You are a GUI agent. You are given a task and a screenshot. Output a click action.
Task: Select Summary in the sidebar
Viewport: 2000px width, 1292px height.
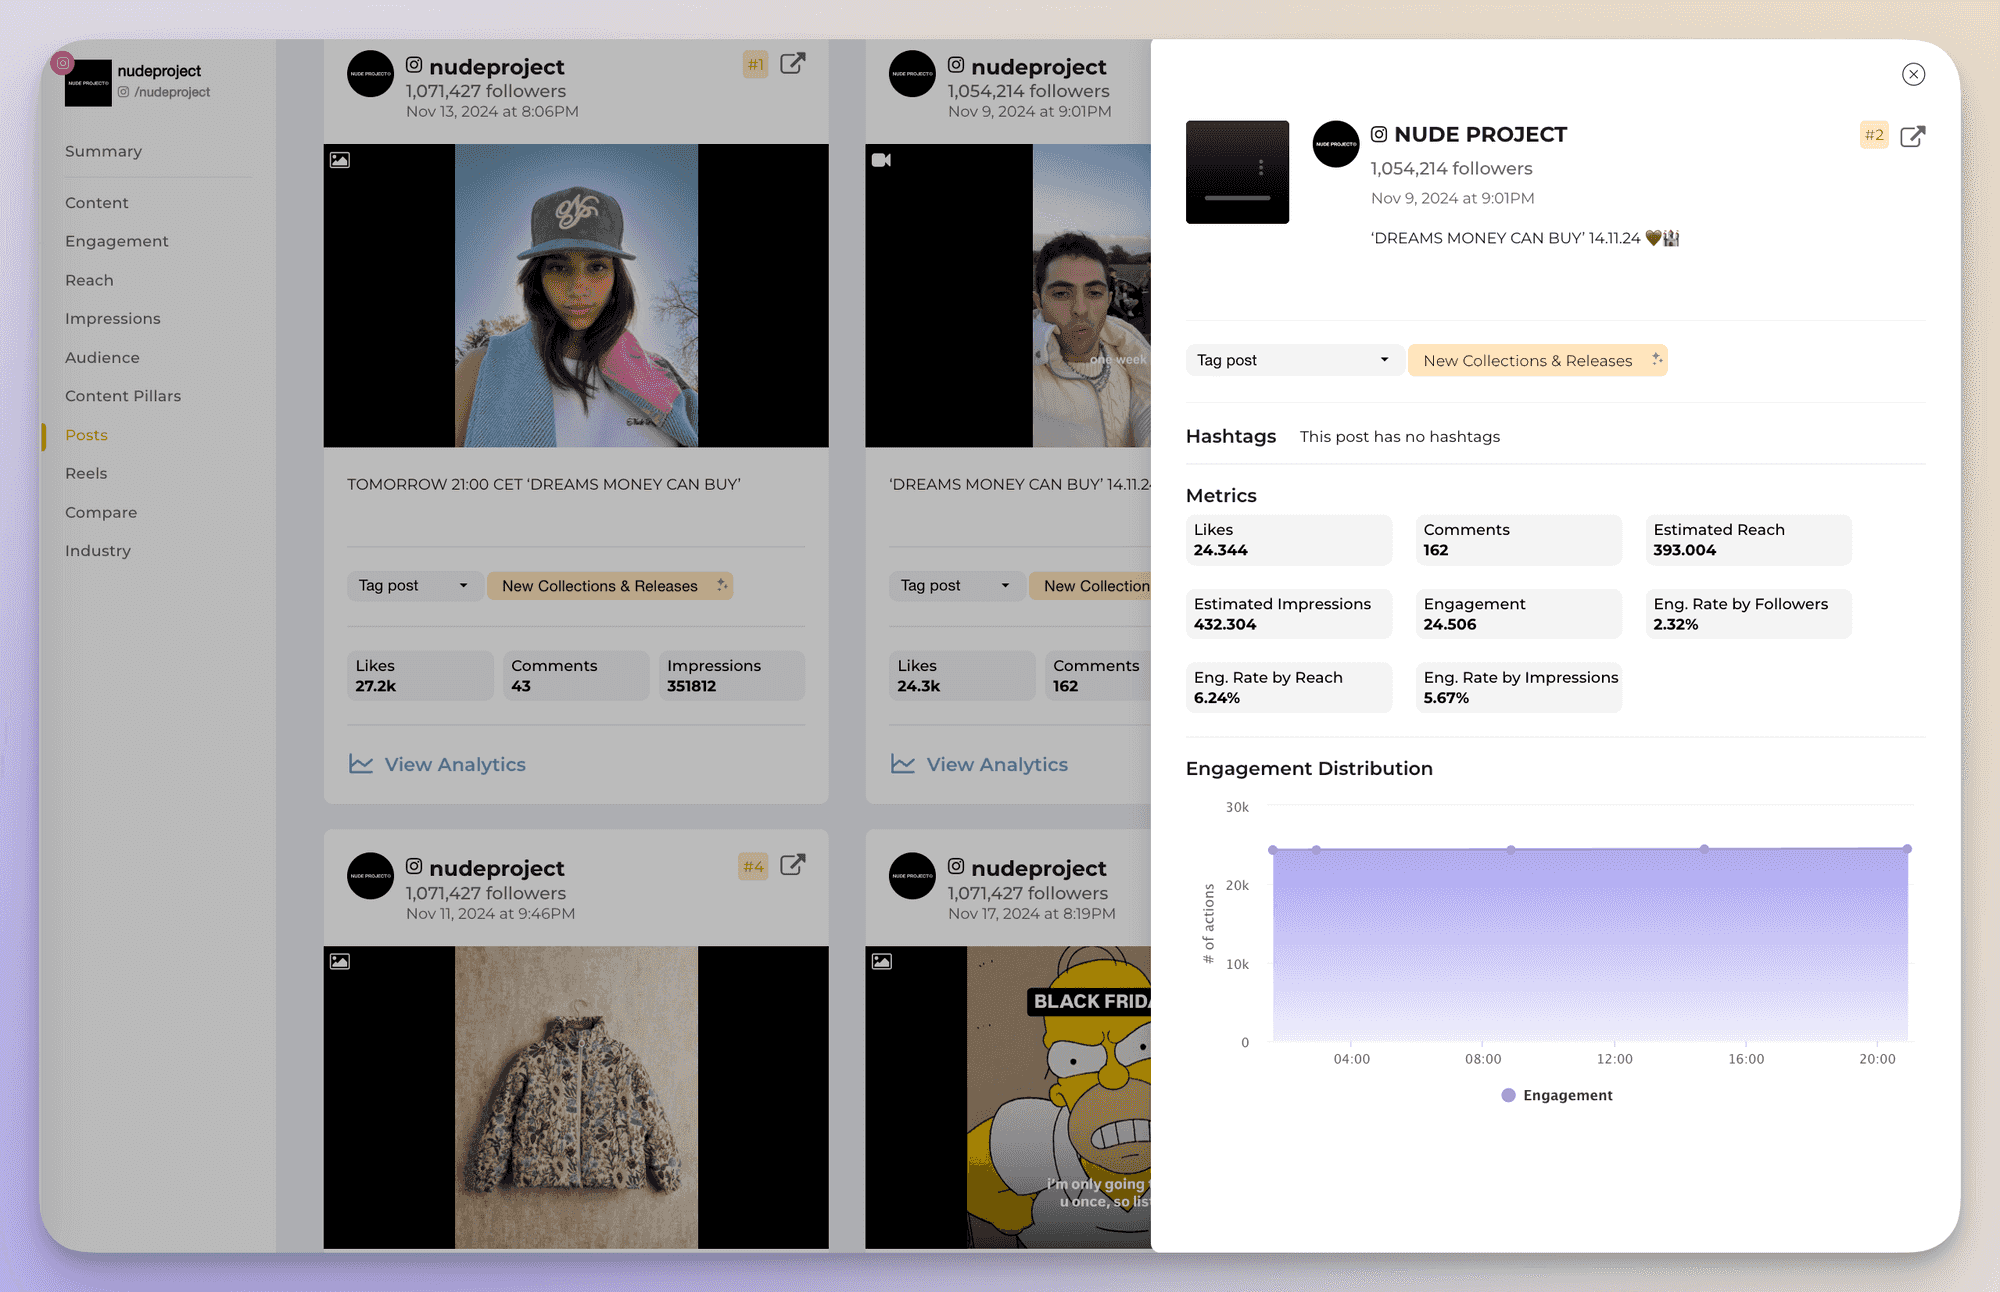tap(103, 151)
